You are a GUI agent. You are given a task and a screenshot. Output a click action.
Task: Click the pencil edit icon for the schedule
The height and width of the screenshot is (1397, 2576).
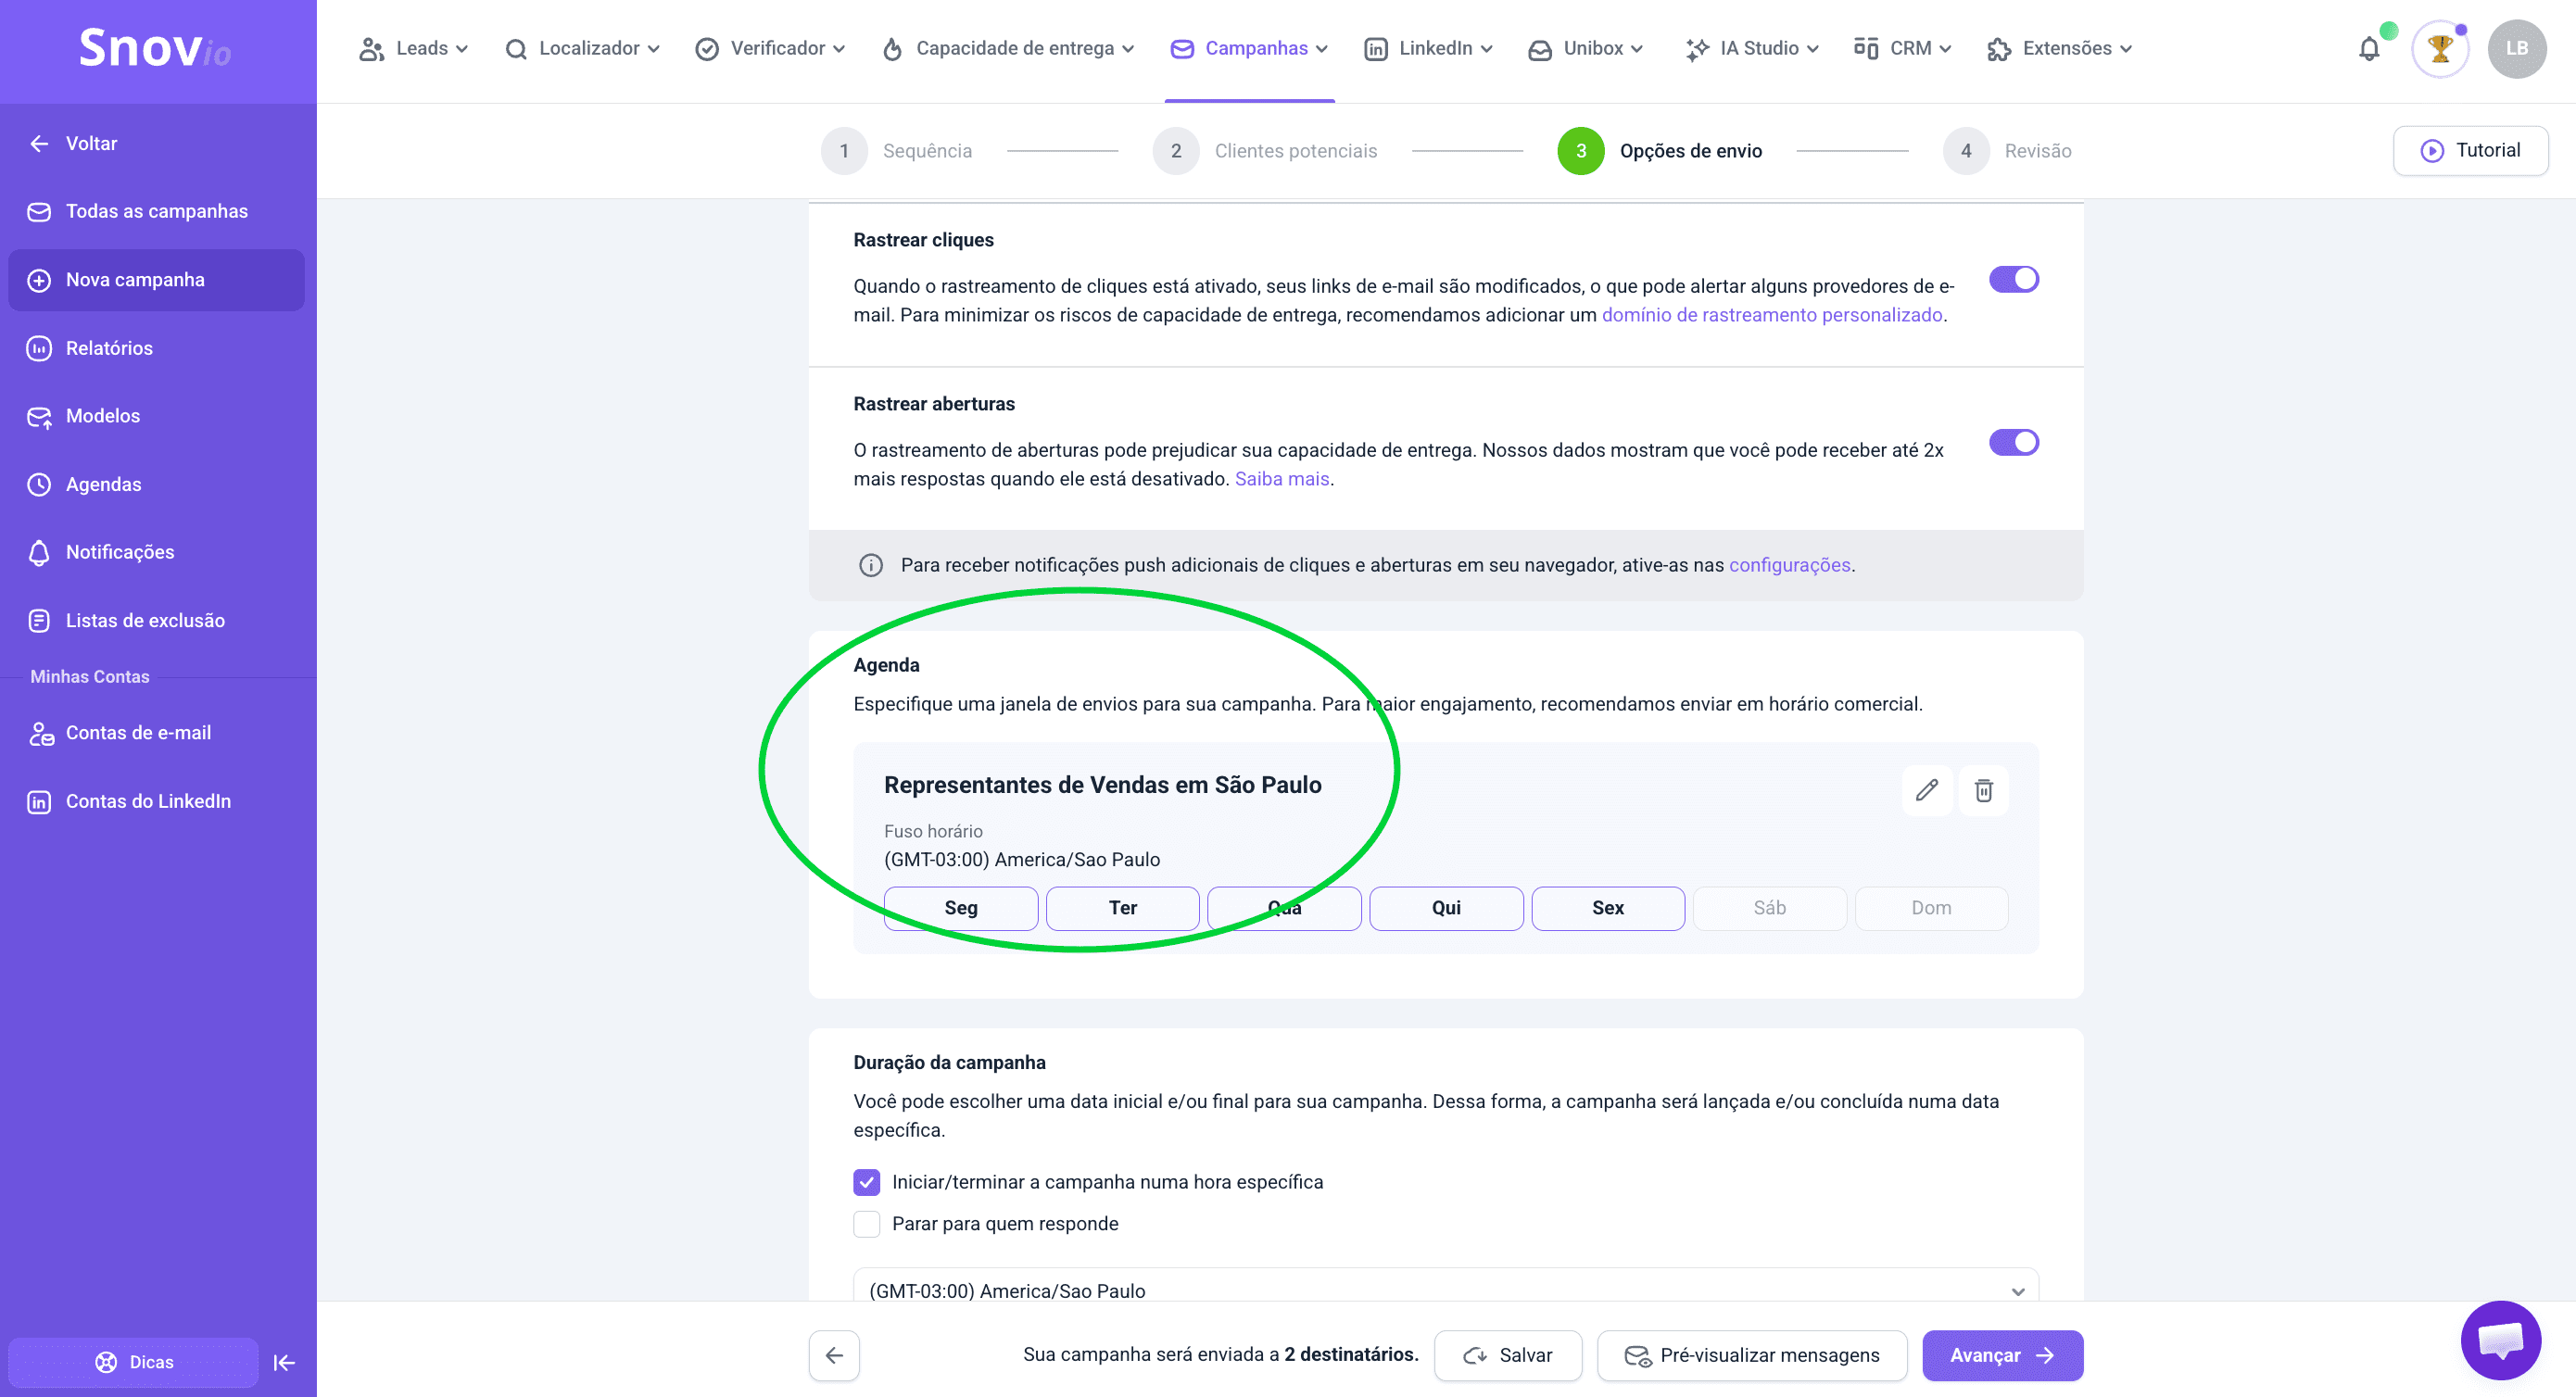[1926, 790]
